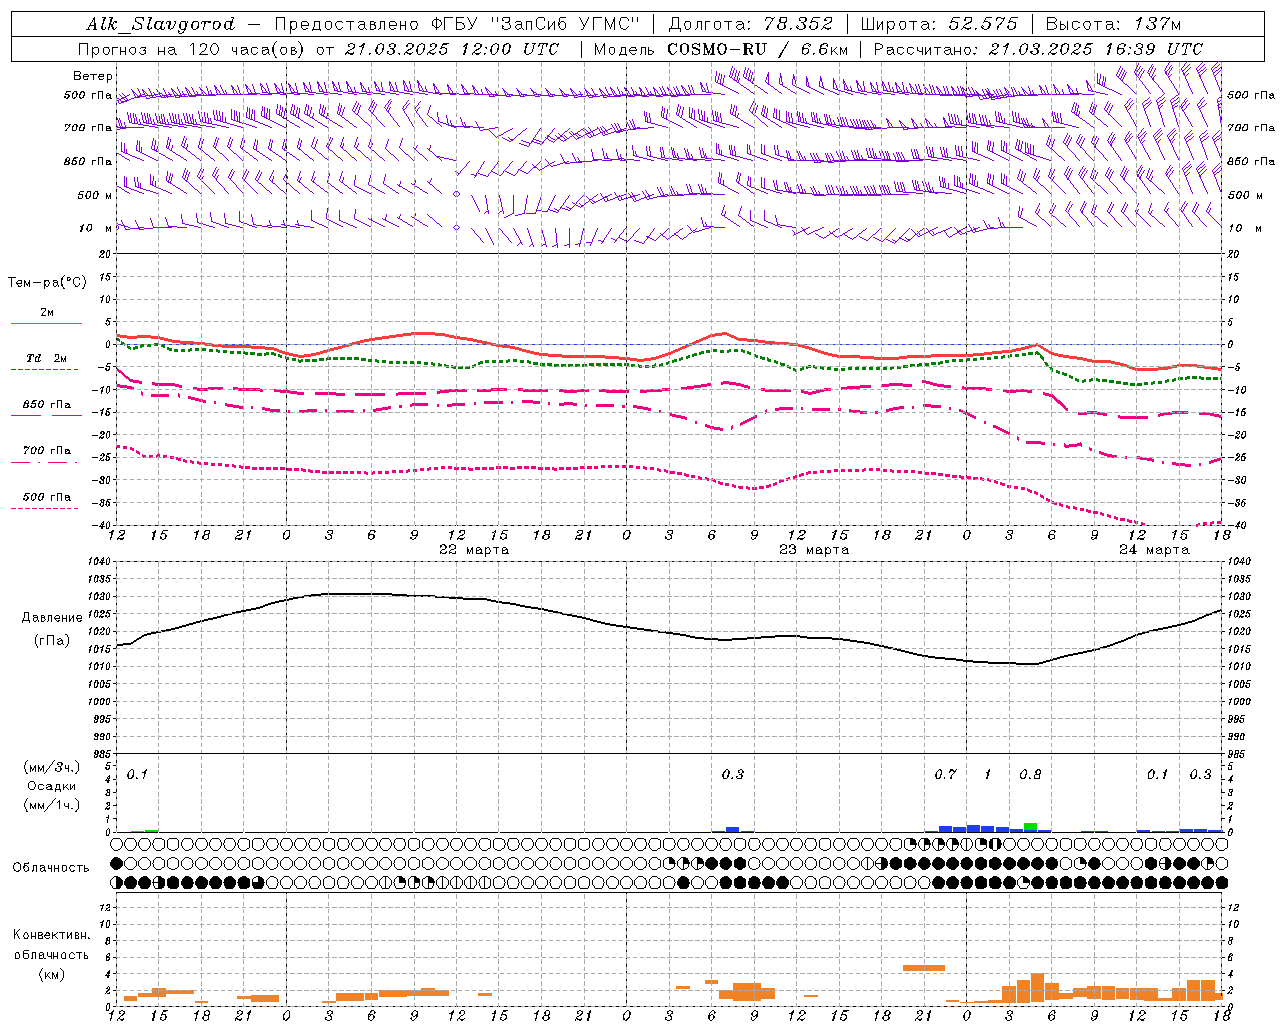Viewport: 1280px width, 1024px height.
Task: Click the 23 марта date label
Action: 814,550
